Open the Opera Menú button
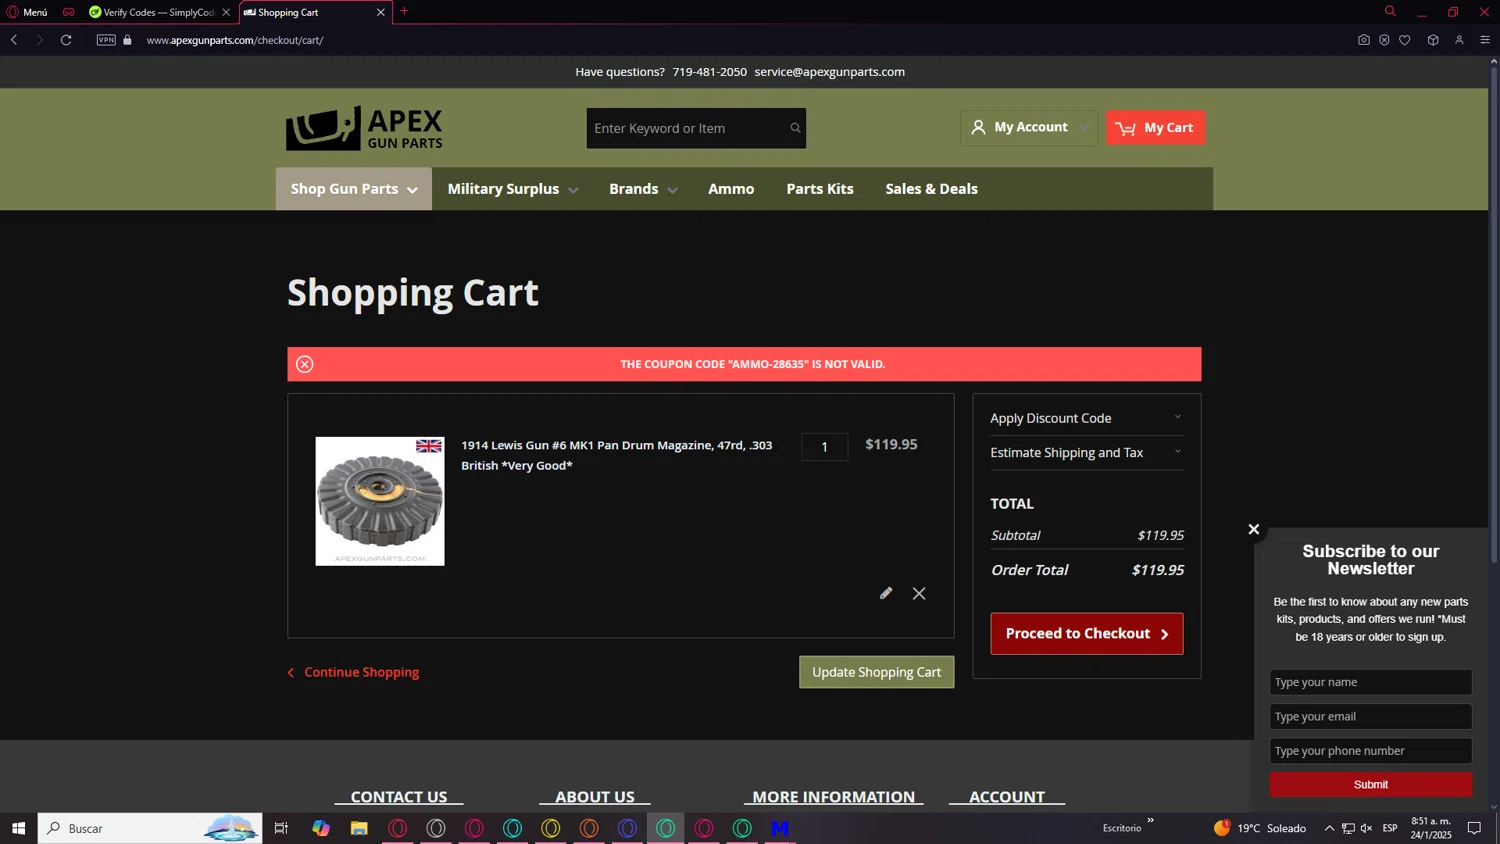Viewport: 1500px width, 844px height. 28,12
